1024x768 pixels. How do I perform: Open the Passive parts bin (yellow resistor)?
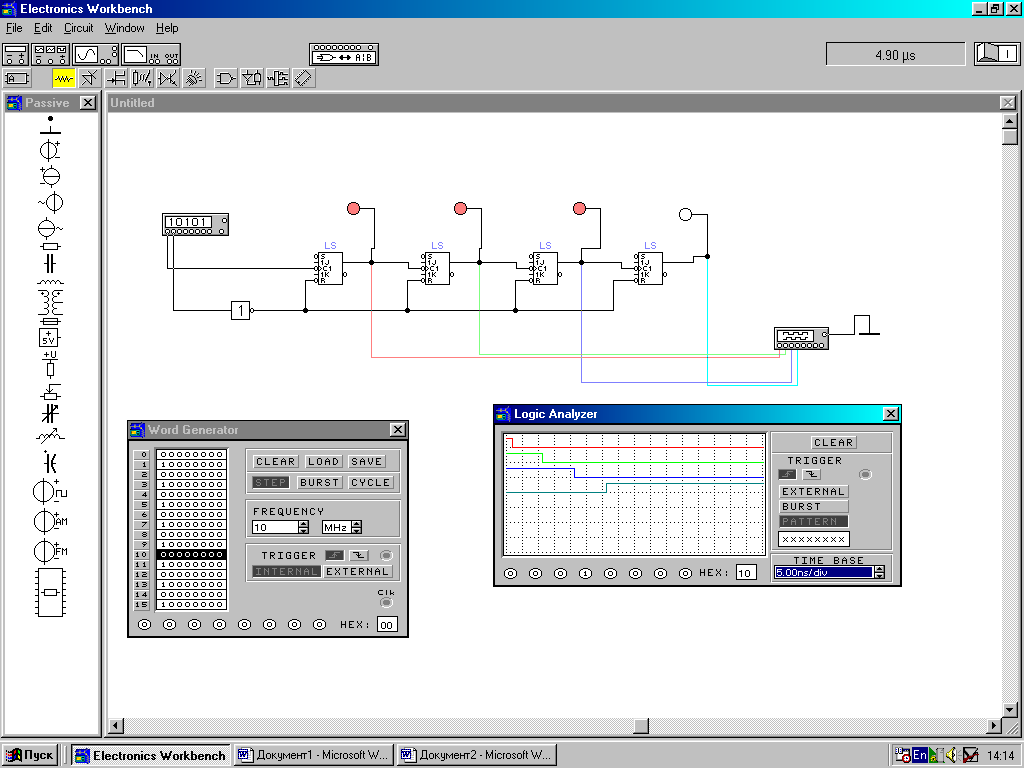[x=64, y=79]
